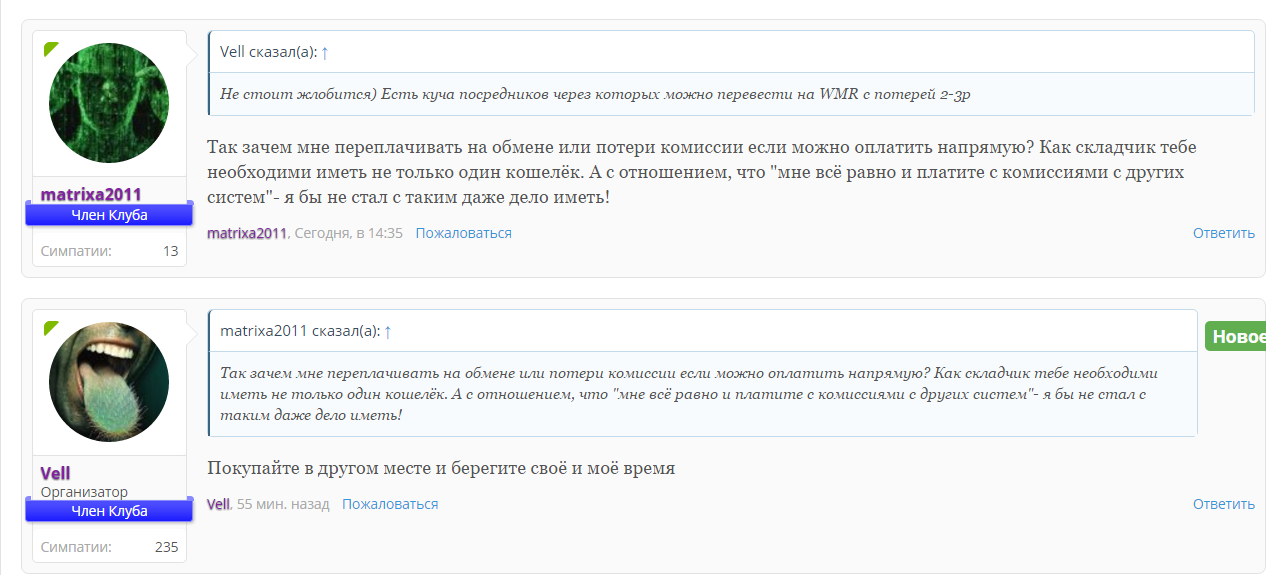Click the 'matrixa2011 сказал(а):' quote header
Screen dimensions: 1266x575
[x=300, y=331]
